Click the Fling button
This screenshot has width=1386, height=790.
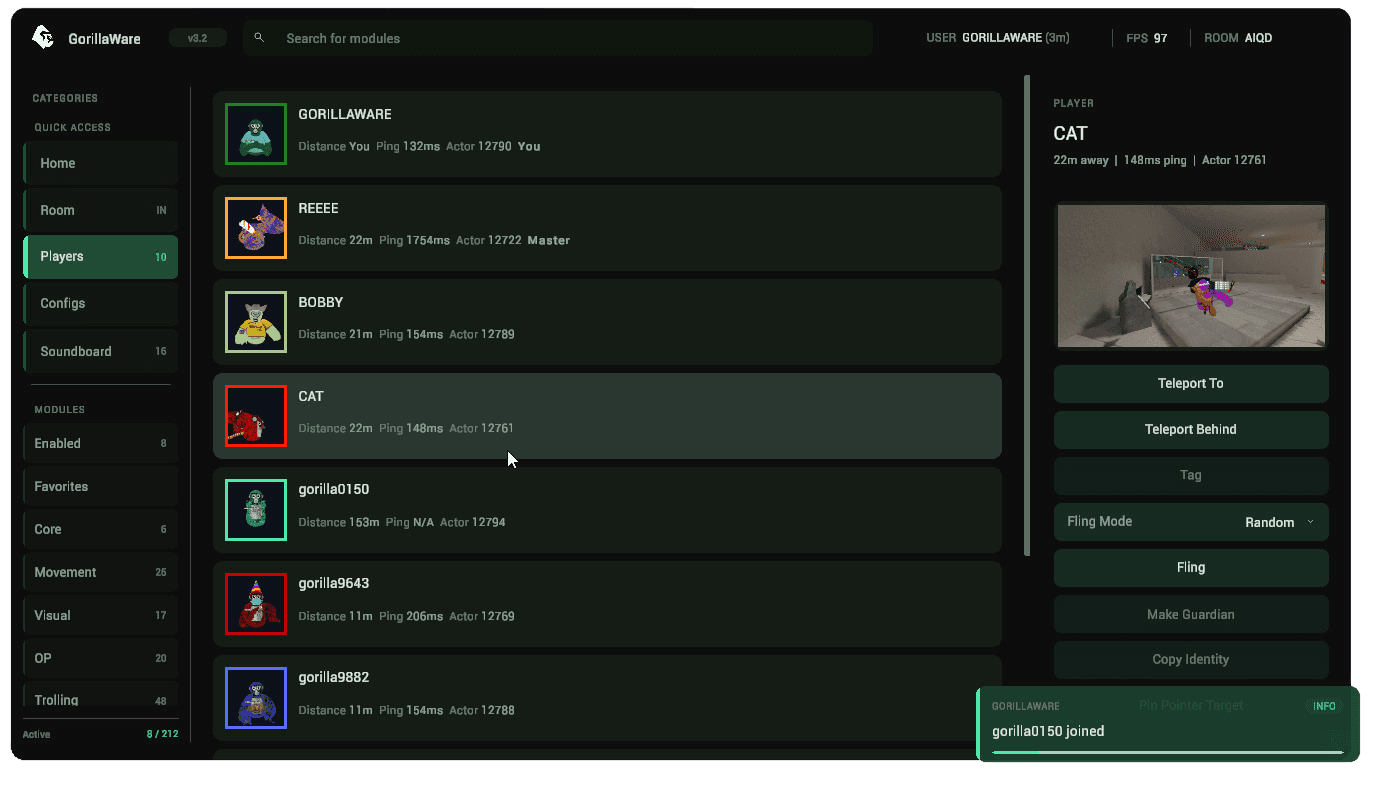point(1191,567)
